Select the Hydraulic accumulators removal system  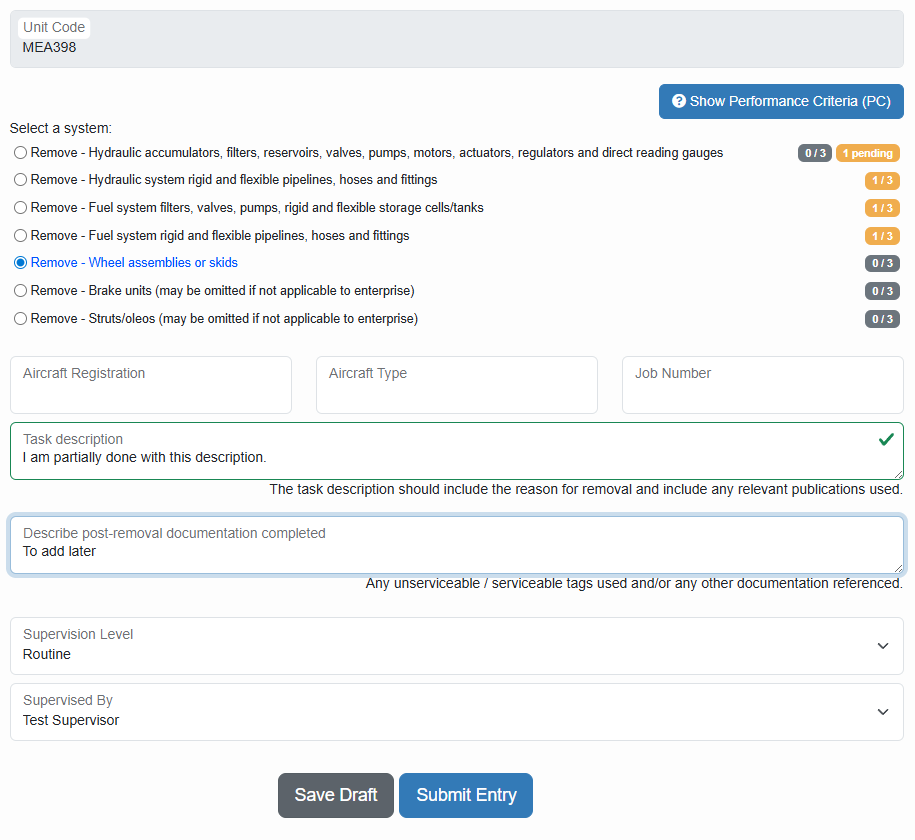click(20, 152)
